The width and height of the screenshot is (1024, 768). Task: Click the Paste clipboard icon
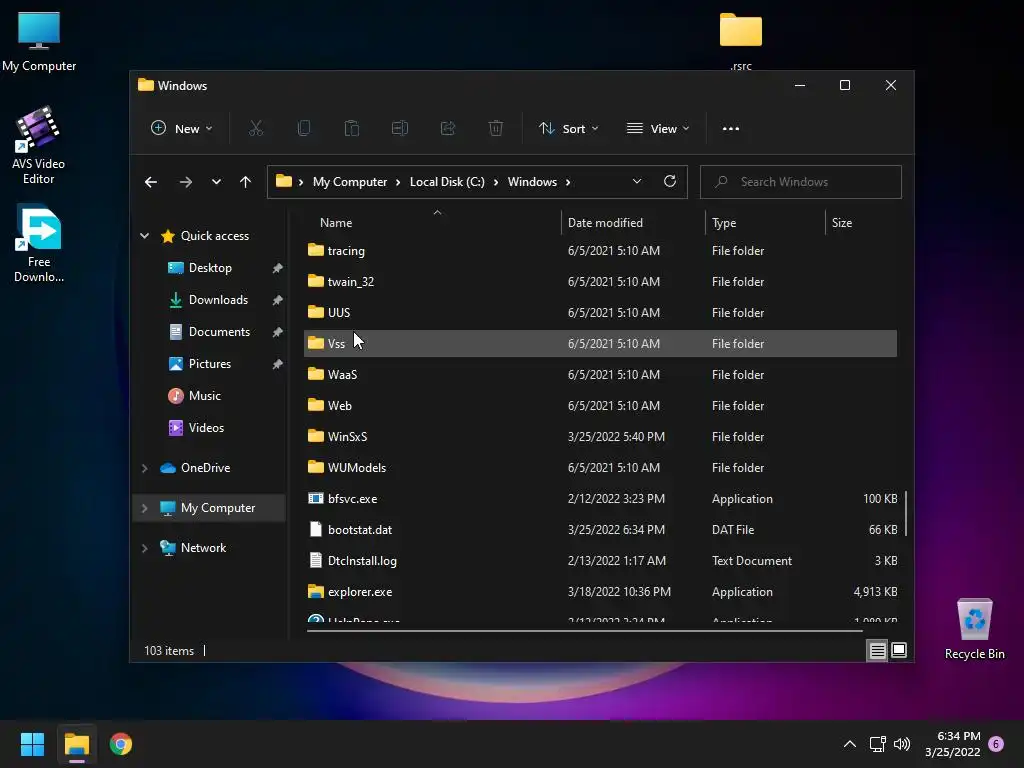click(352, 129)
